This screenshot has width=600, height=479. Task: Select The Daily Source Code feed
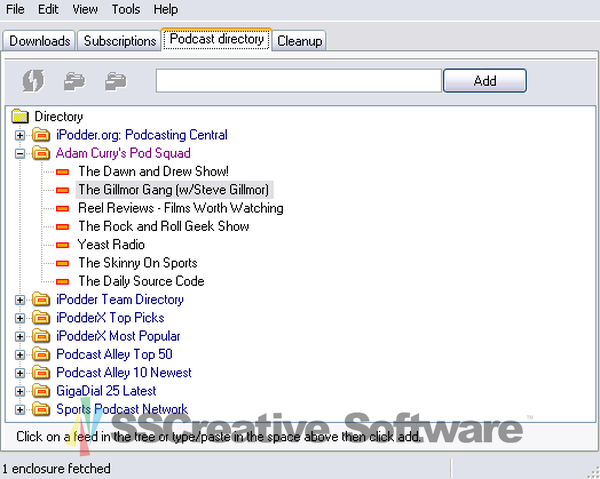141,282
